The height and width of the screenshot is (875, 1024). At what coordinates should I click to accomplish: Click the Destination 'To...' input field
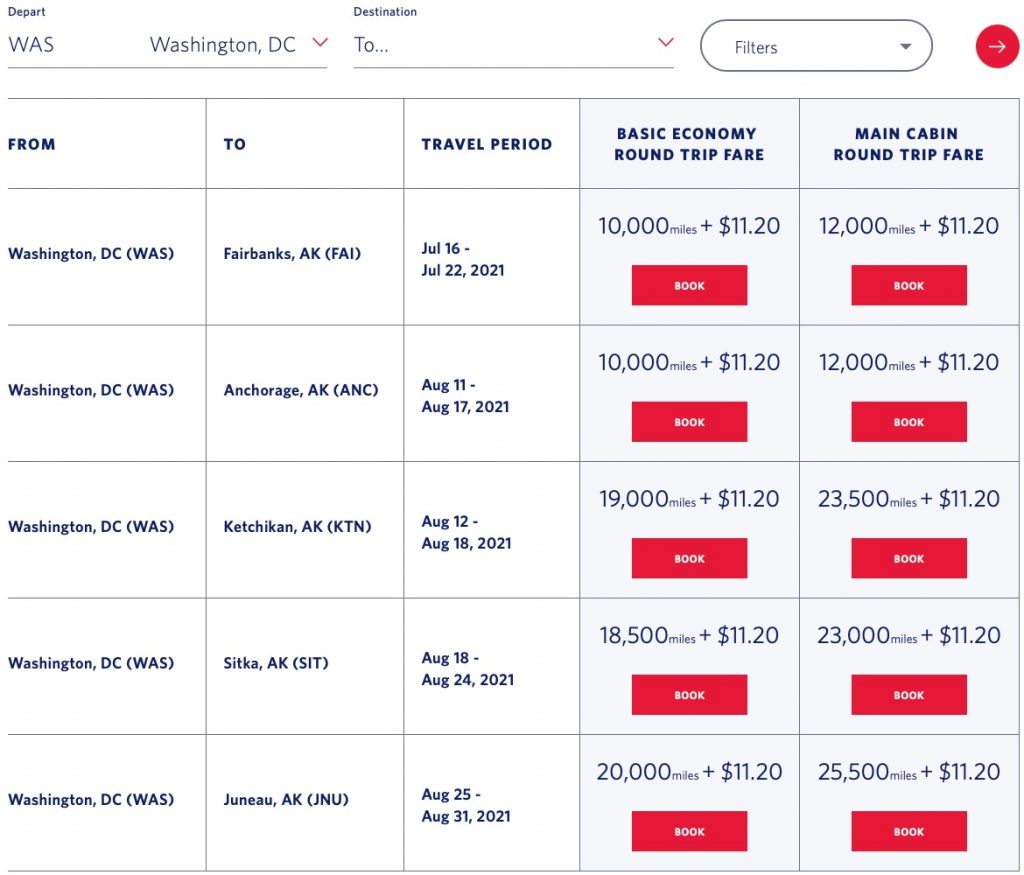click(500, 45)
